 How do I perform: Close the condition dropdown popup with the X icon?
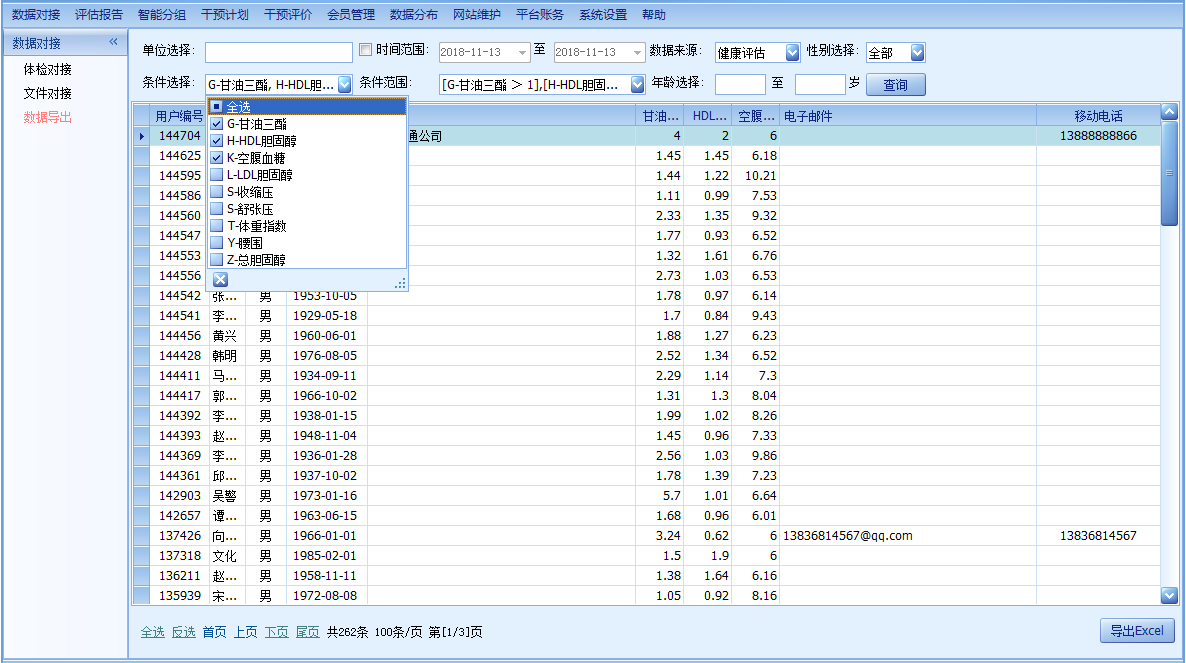coord(220,280)
